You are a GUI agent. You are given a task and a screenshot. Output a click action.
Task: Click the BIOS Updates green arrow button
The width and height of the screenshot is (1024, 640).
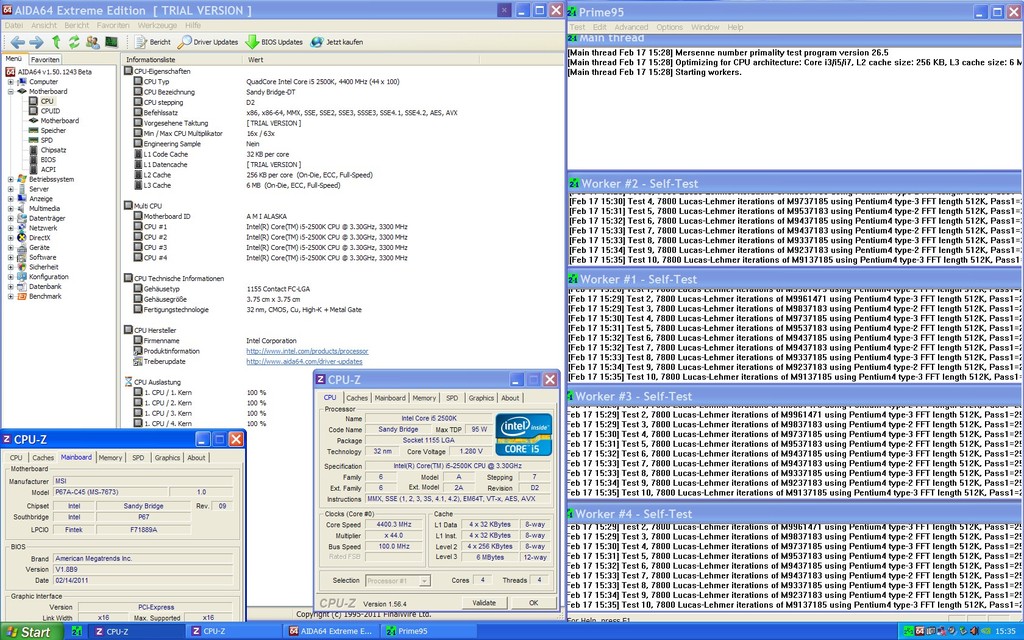[x=274, y=42]
